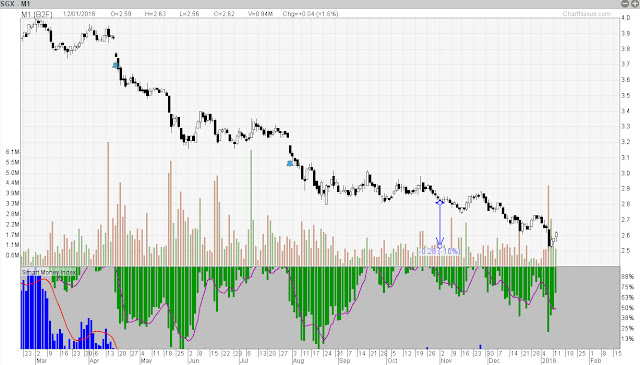Select the blue diamond at measurement arrow top
The image size is (640, 365).
click(x=440, y=203)
